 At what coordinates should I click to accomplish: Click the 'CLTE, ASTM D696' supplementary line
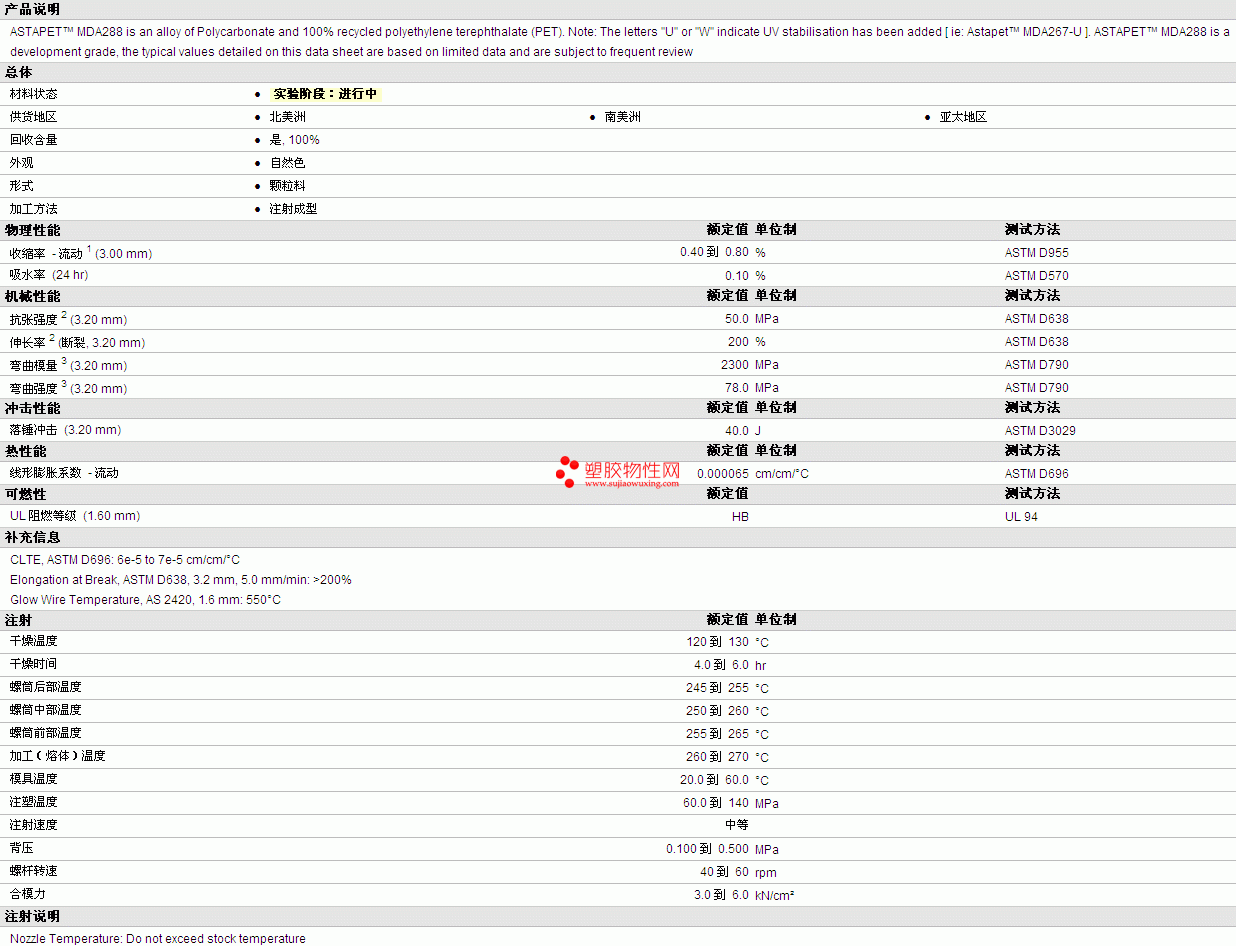[125, 560]
